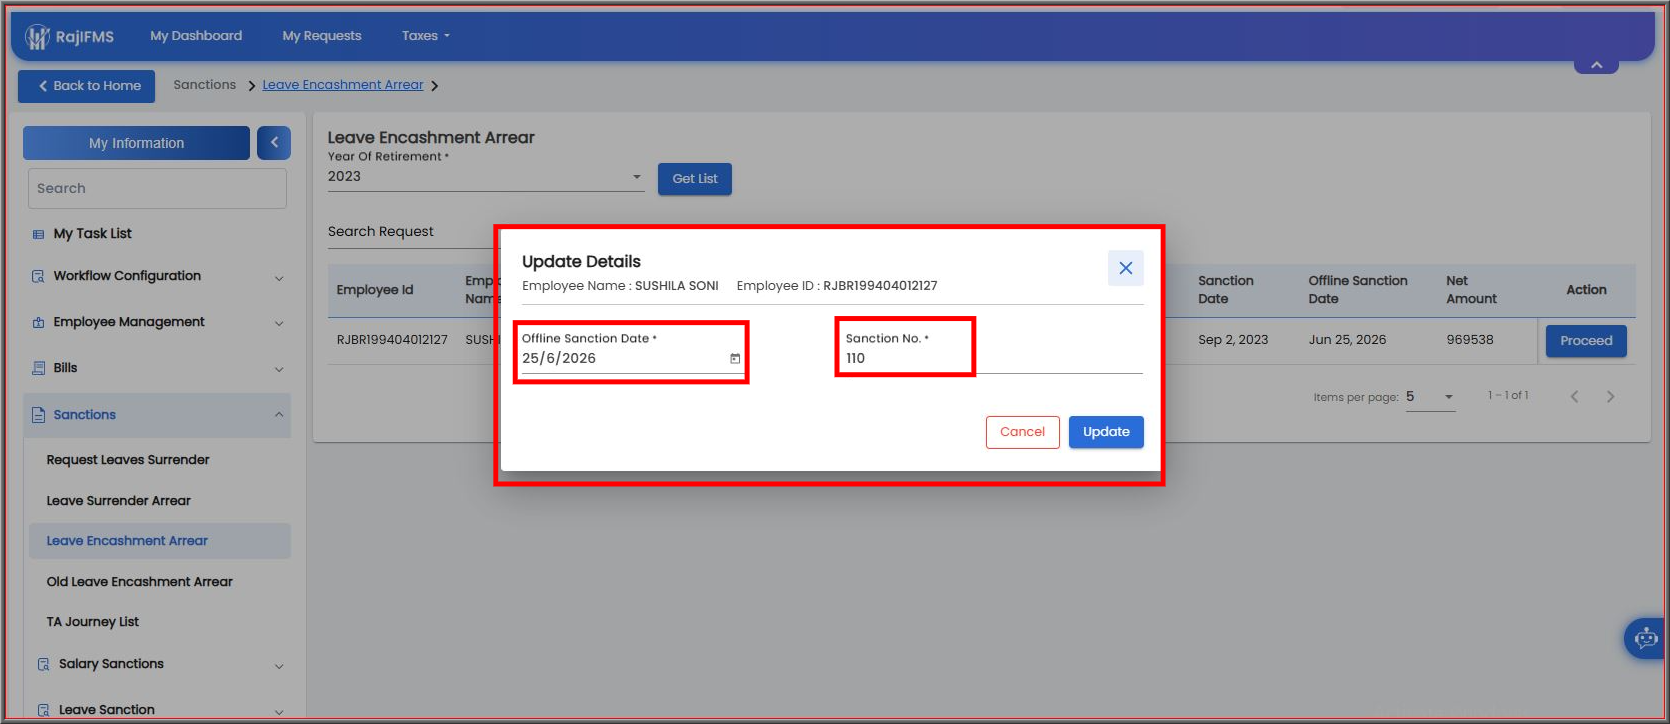Click the My Information button
1670x724 pixels.
136,143
